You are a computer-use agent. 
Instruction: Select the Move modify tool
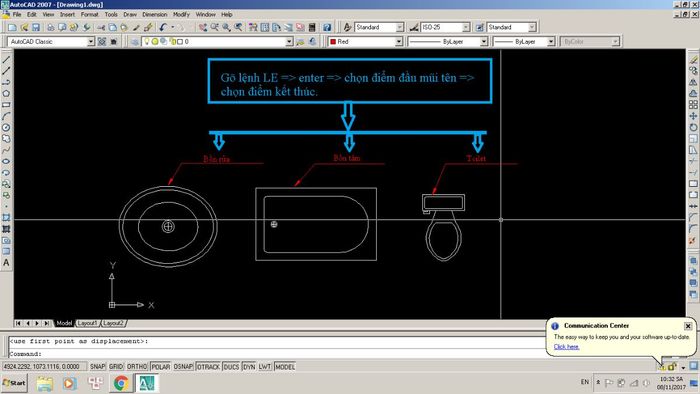[x=693, y=116]
